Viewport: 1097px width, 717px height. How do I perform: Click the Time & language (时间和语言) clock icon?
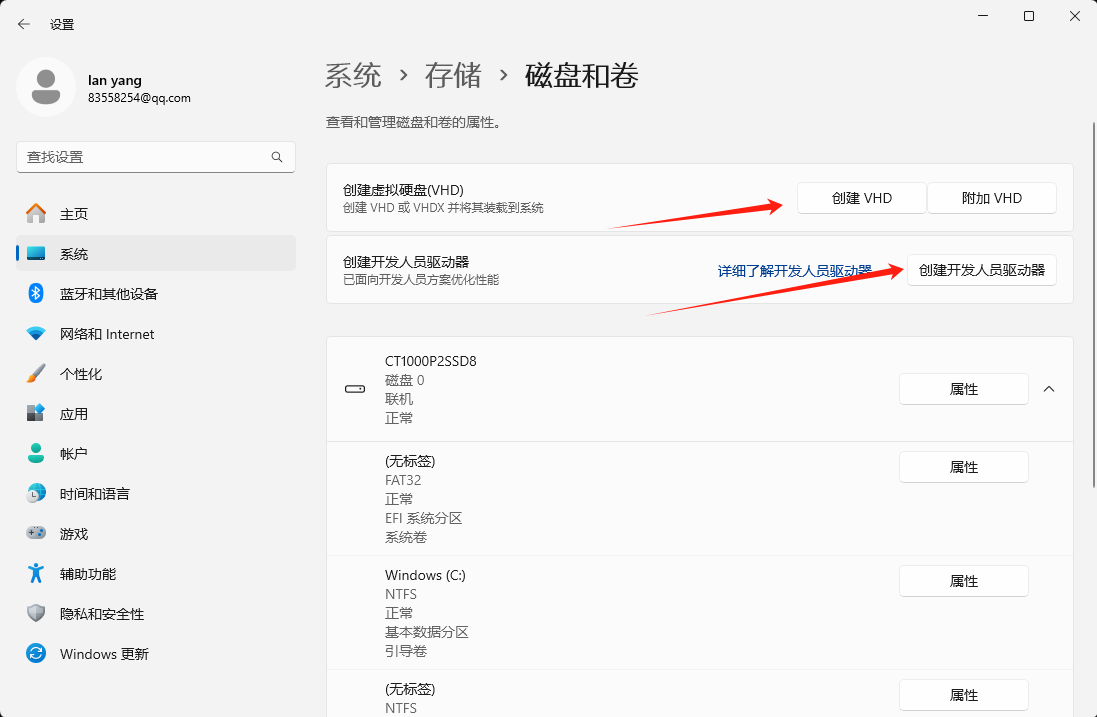(36, 493)
